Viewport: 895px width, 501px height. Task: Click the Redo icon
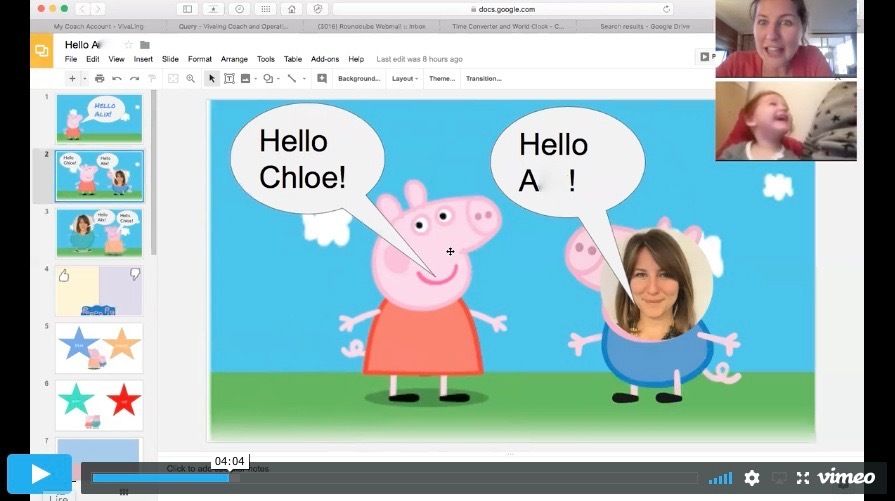[x=134, y=79]
